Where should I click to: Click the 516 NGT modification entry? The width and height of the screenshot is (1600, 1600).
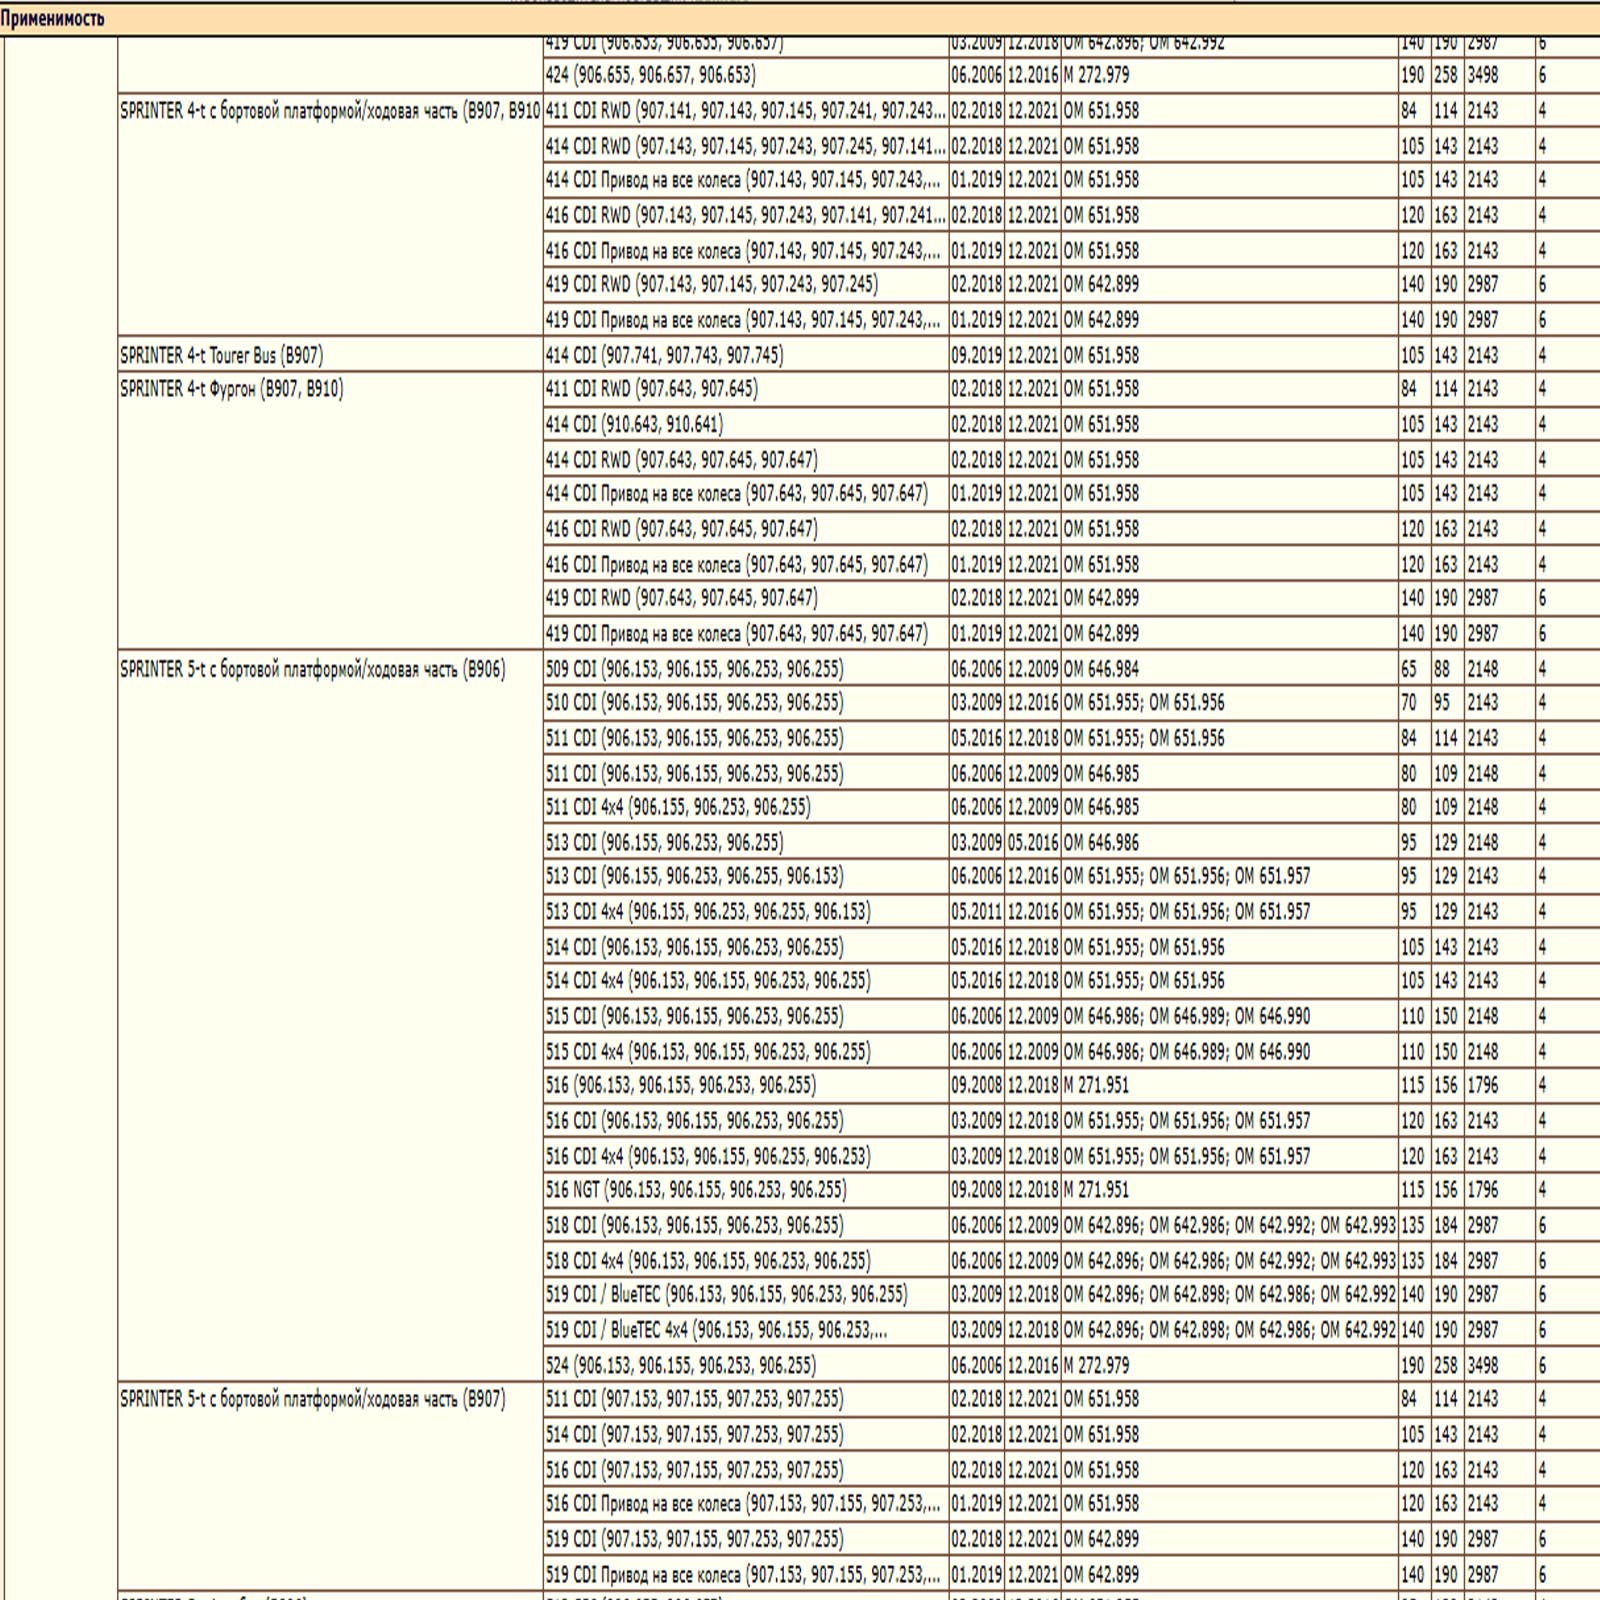tap(696, 1190)
